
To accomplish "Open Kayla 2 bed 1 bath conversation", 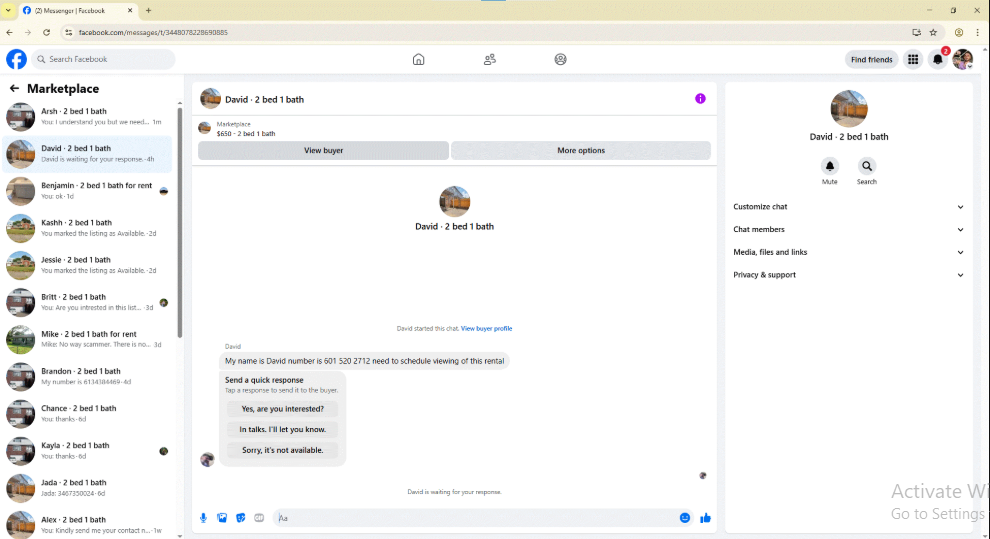I will [x=87, y=451].
